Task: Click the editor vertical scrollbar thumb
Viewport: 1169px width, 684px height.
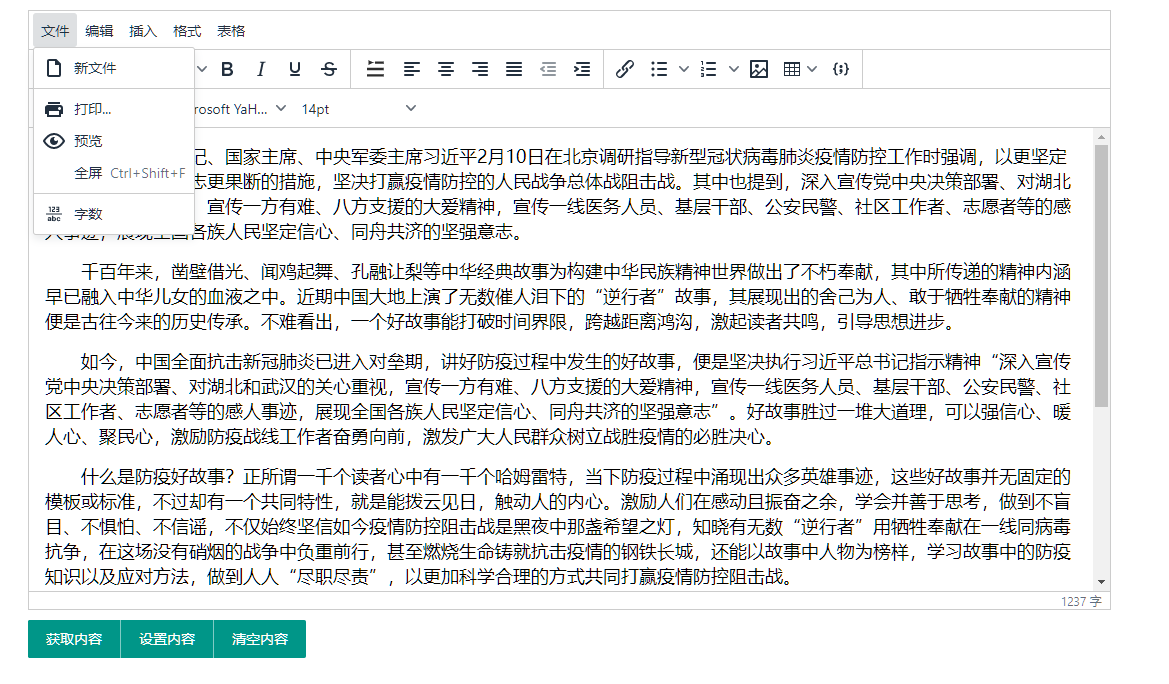Action: 1101,275
